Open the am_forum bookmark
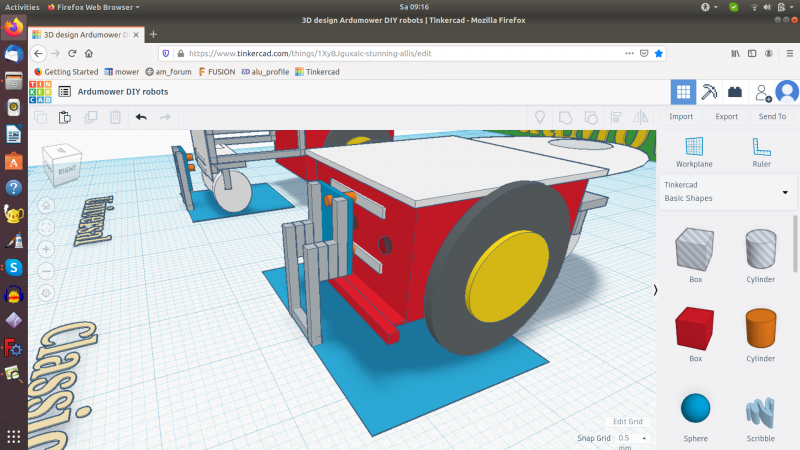The width and height of the screenshot is (800, 450). click(168, 72)
